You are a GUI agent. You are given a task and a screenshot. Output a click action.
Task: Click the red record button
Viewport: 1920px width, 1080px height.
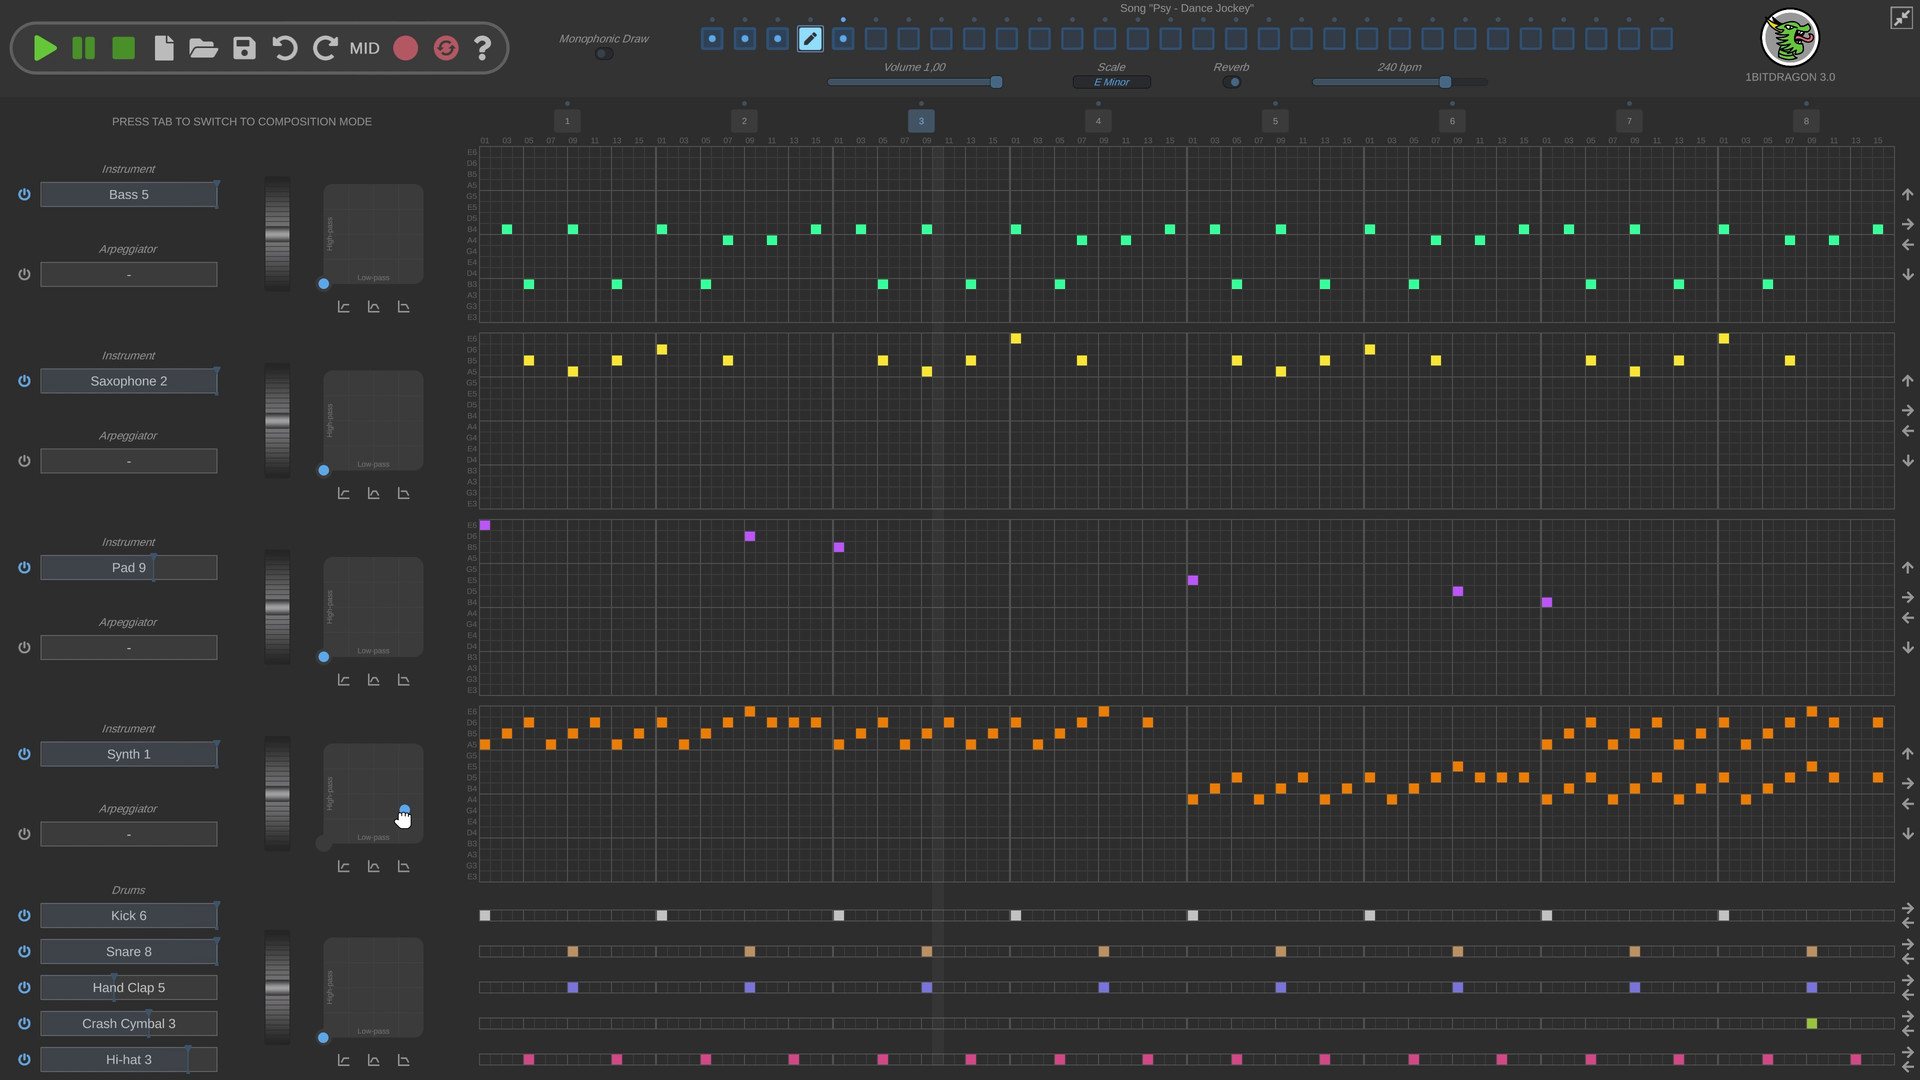(405, 48)
